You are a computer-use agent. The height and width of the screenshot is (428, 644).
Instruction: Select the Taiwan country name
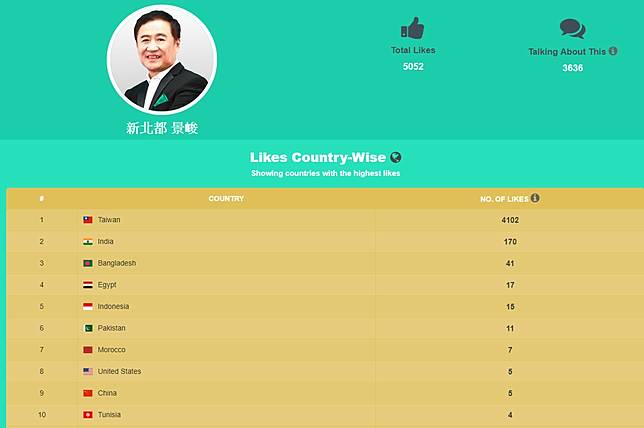click(x=109, y=220)
